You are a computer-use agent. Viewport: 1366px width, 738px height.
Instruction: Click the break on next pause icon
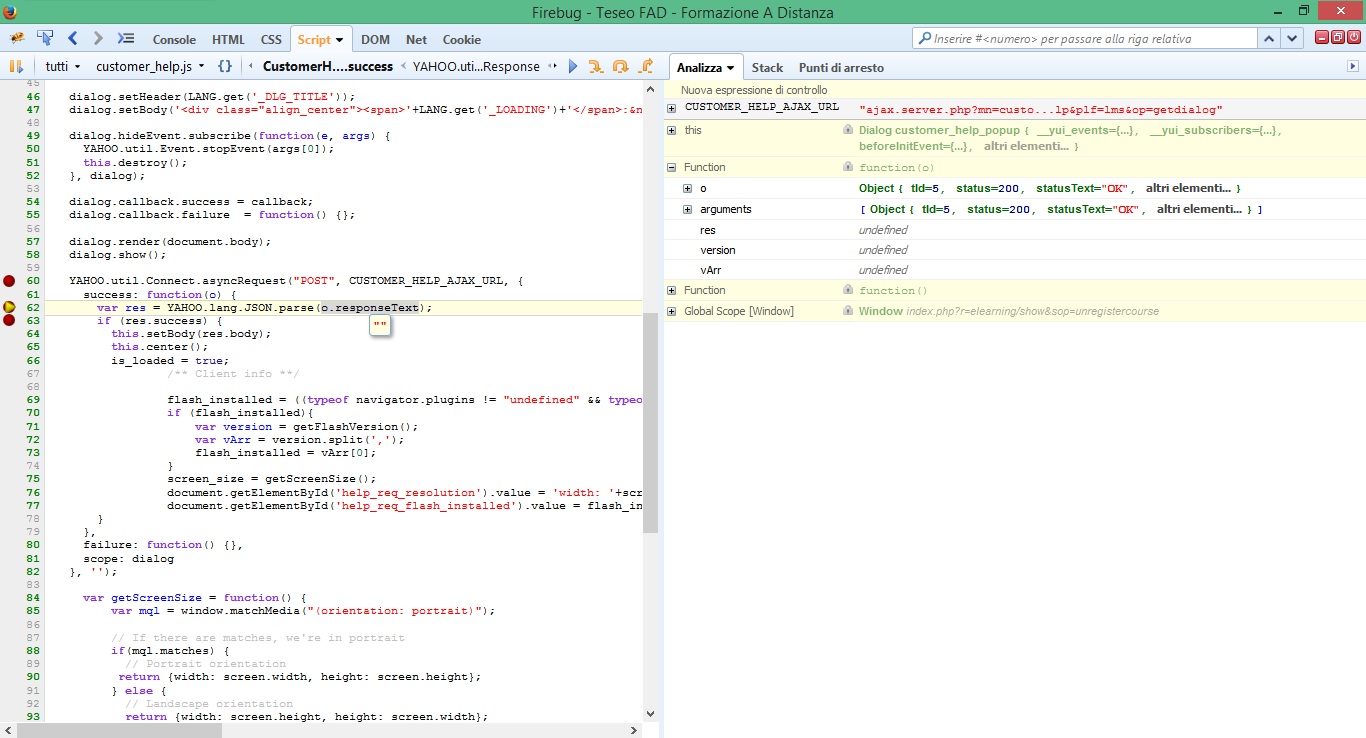tap(16, 67)
